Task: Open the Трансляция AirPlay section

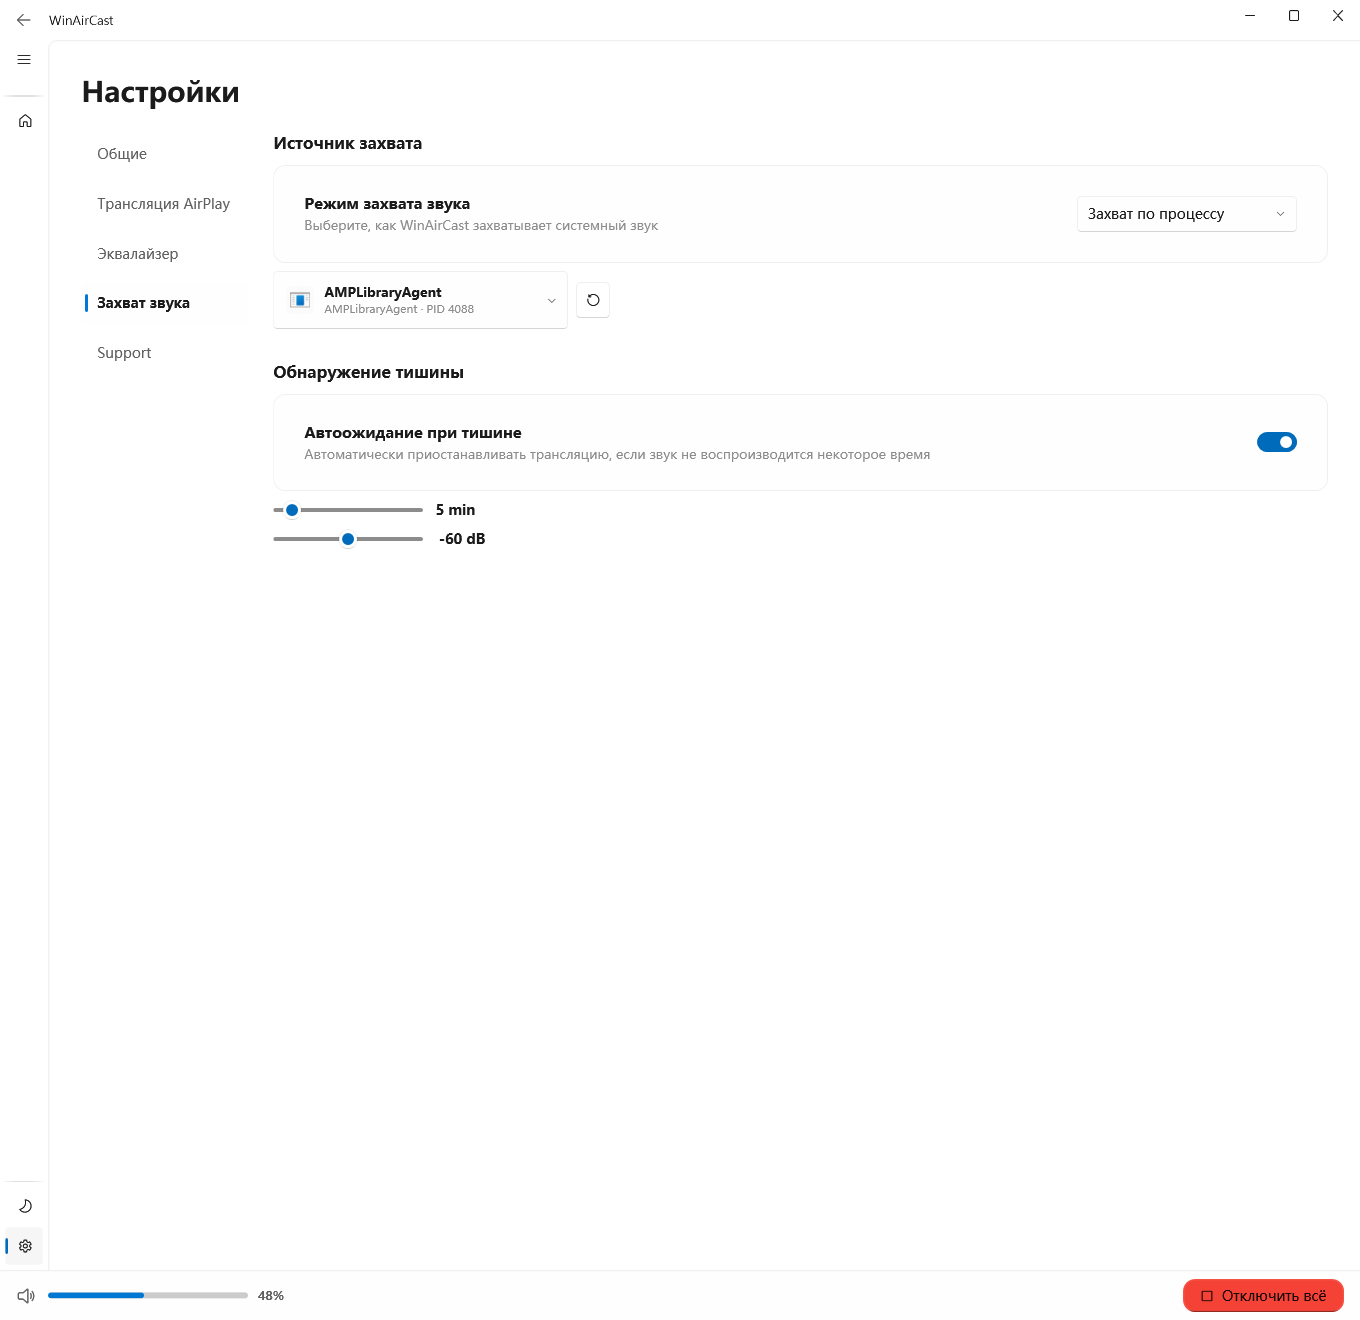Action: tap(163, 204)
